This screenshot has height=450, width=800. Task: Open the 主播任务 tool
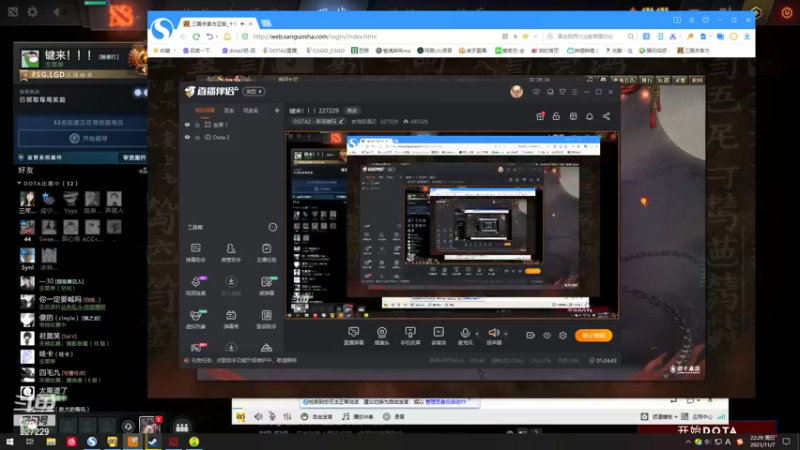[266, 253]
